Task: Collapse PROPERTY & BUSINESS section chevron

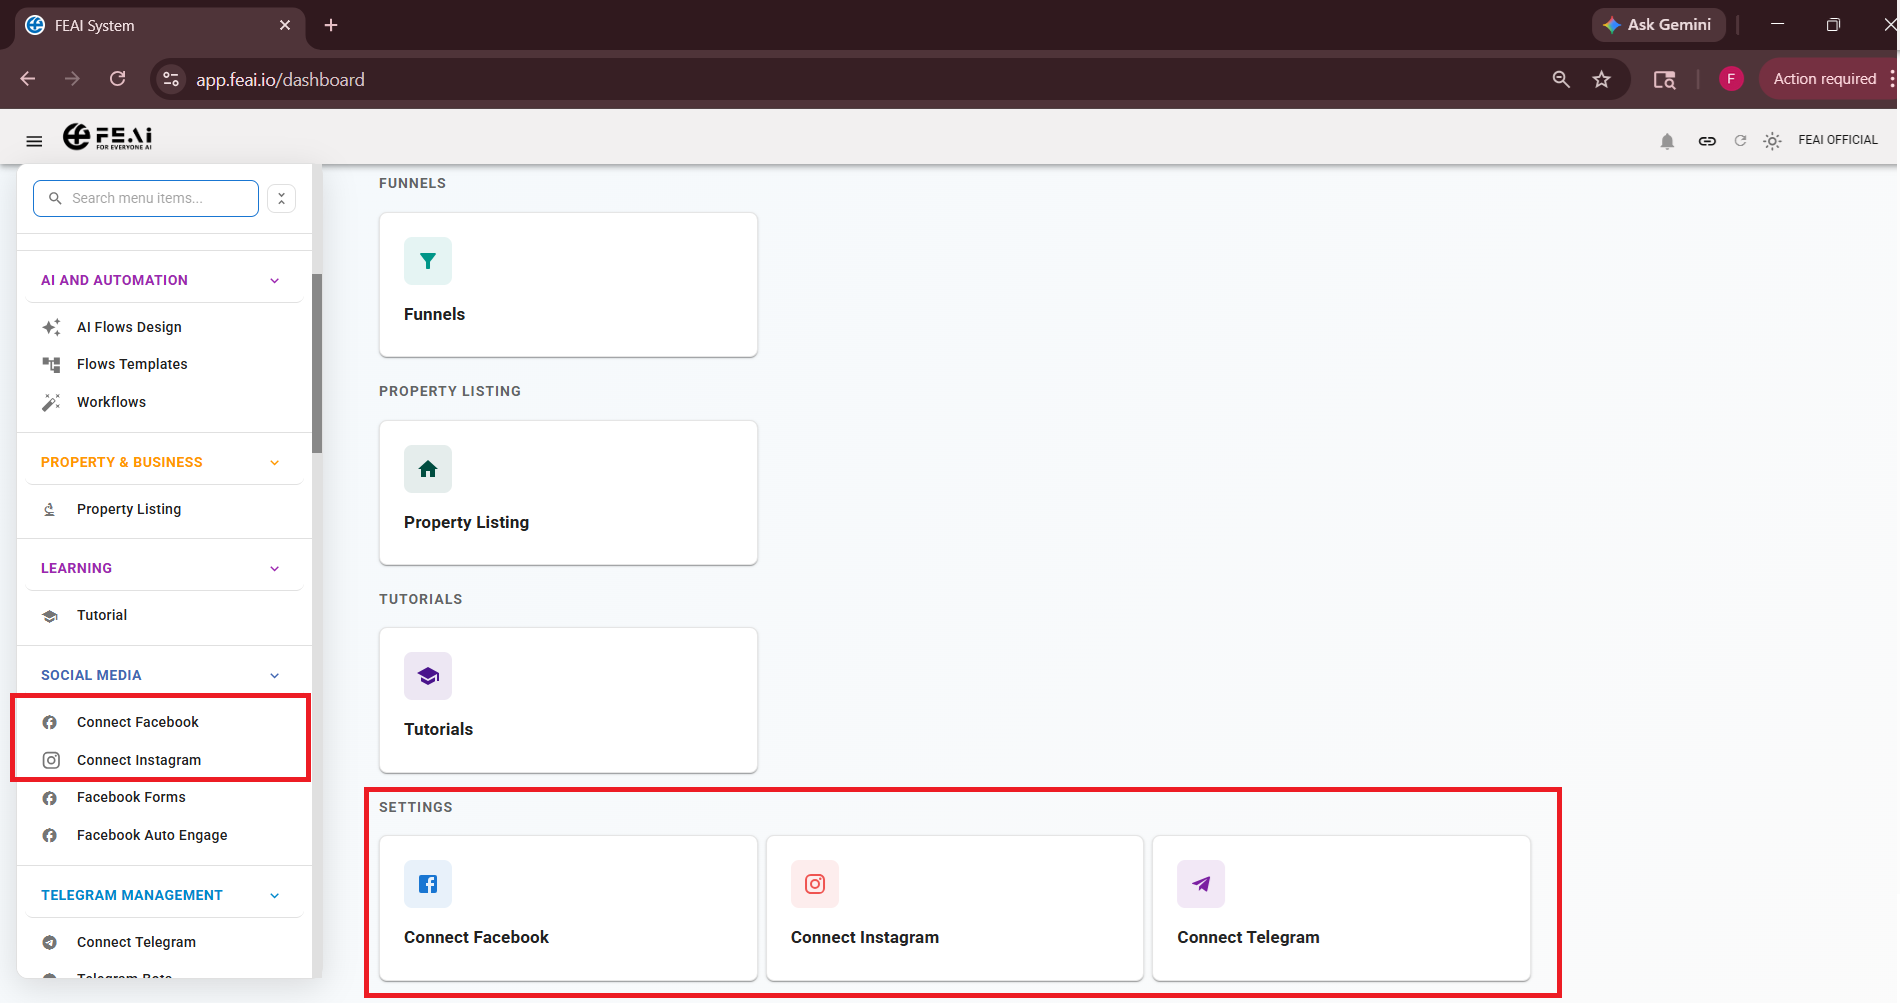Action: click(275, 463)
